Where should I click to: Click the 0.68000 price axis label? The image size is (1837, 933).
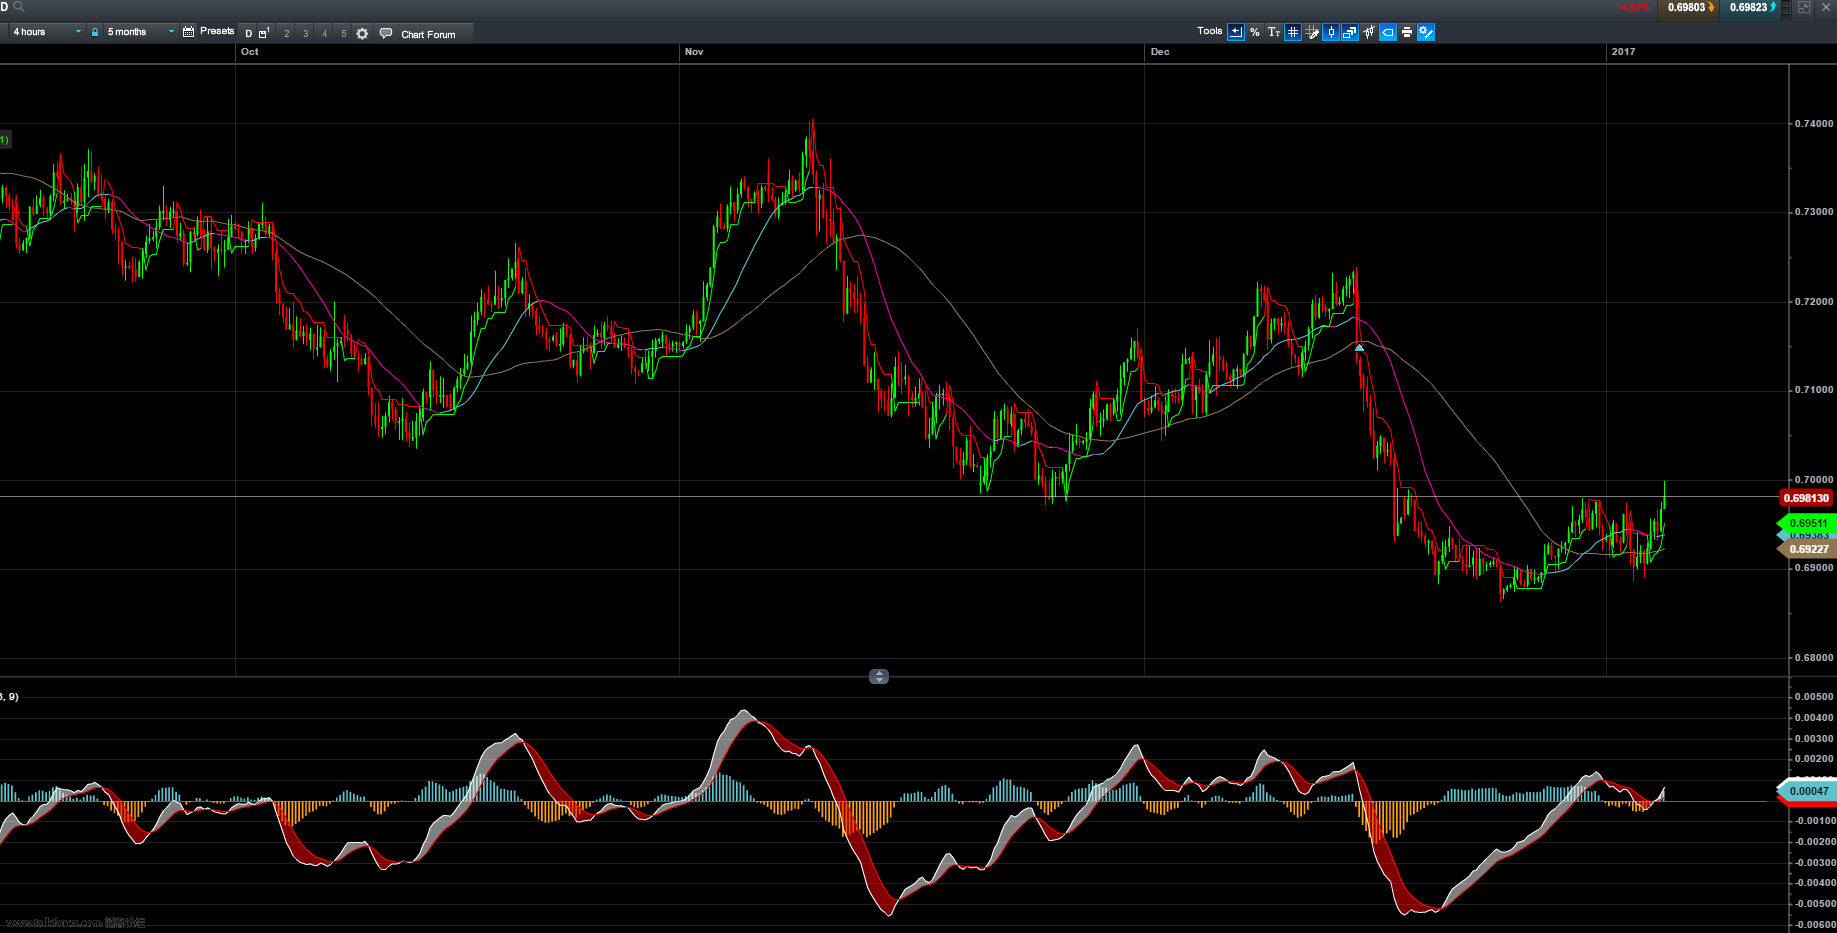pos(1814,658)
